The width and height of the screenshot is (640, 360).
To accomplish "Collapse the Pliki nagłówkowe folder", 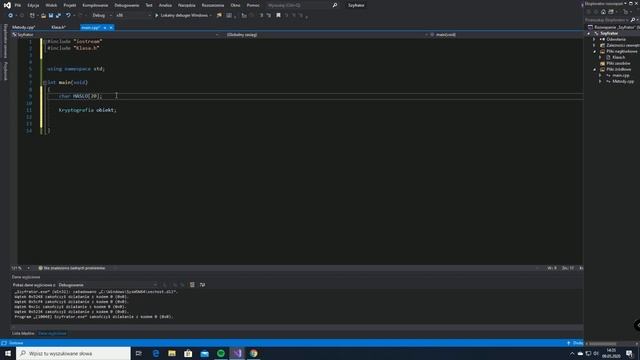I will coord(594,51).
